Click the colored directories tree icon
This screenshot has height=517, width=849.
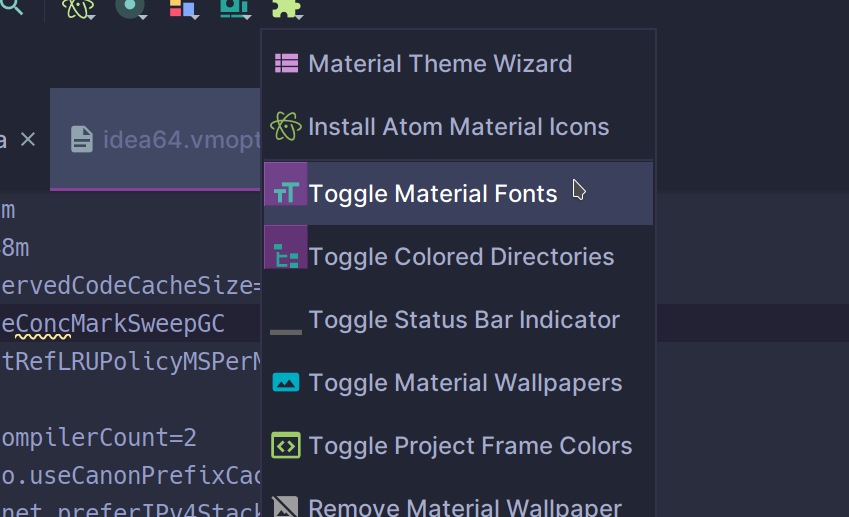(x=286, y=256)
